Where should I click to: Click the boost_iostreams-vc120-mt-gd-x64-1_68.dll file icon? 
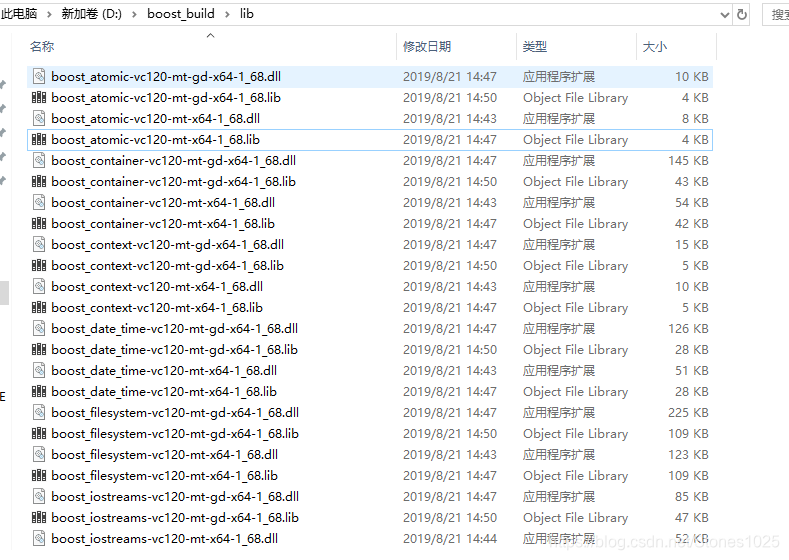[39, 497]
